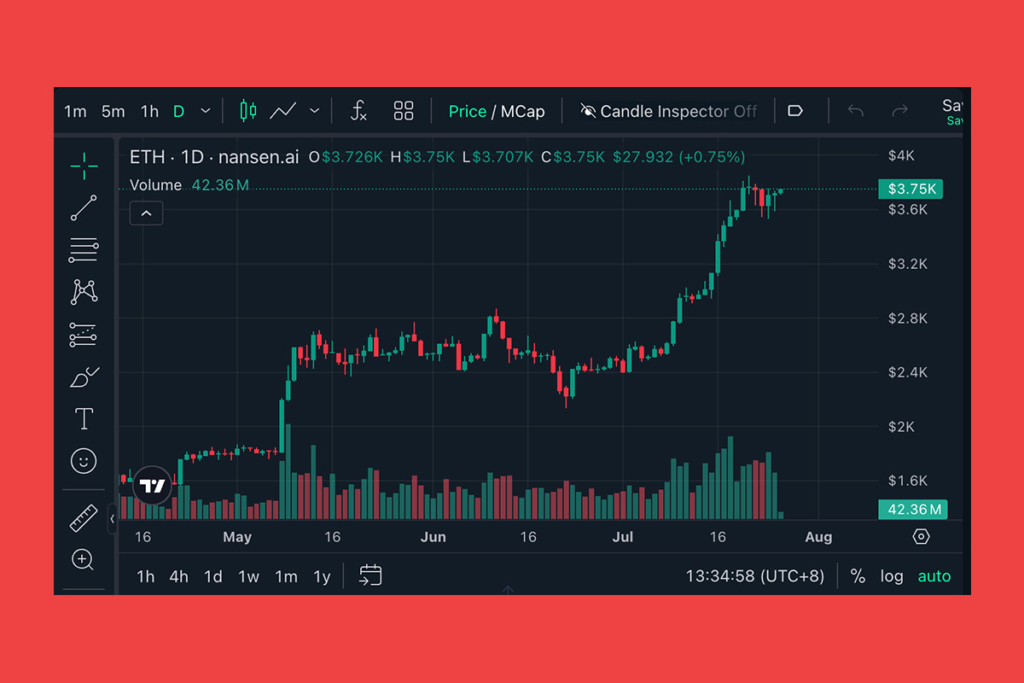Toggle the Candle Inspector on

coord(668,111)
